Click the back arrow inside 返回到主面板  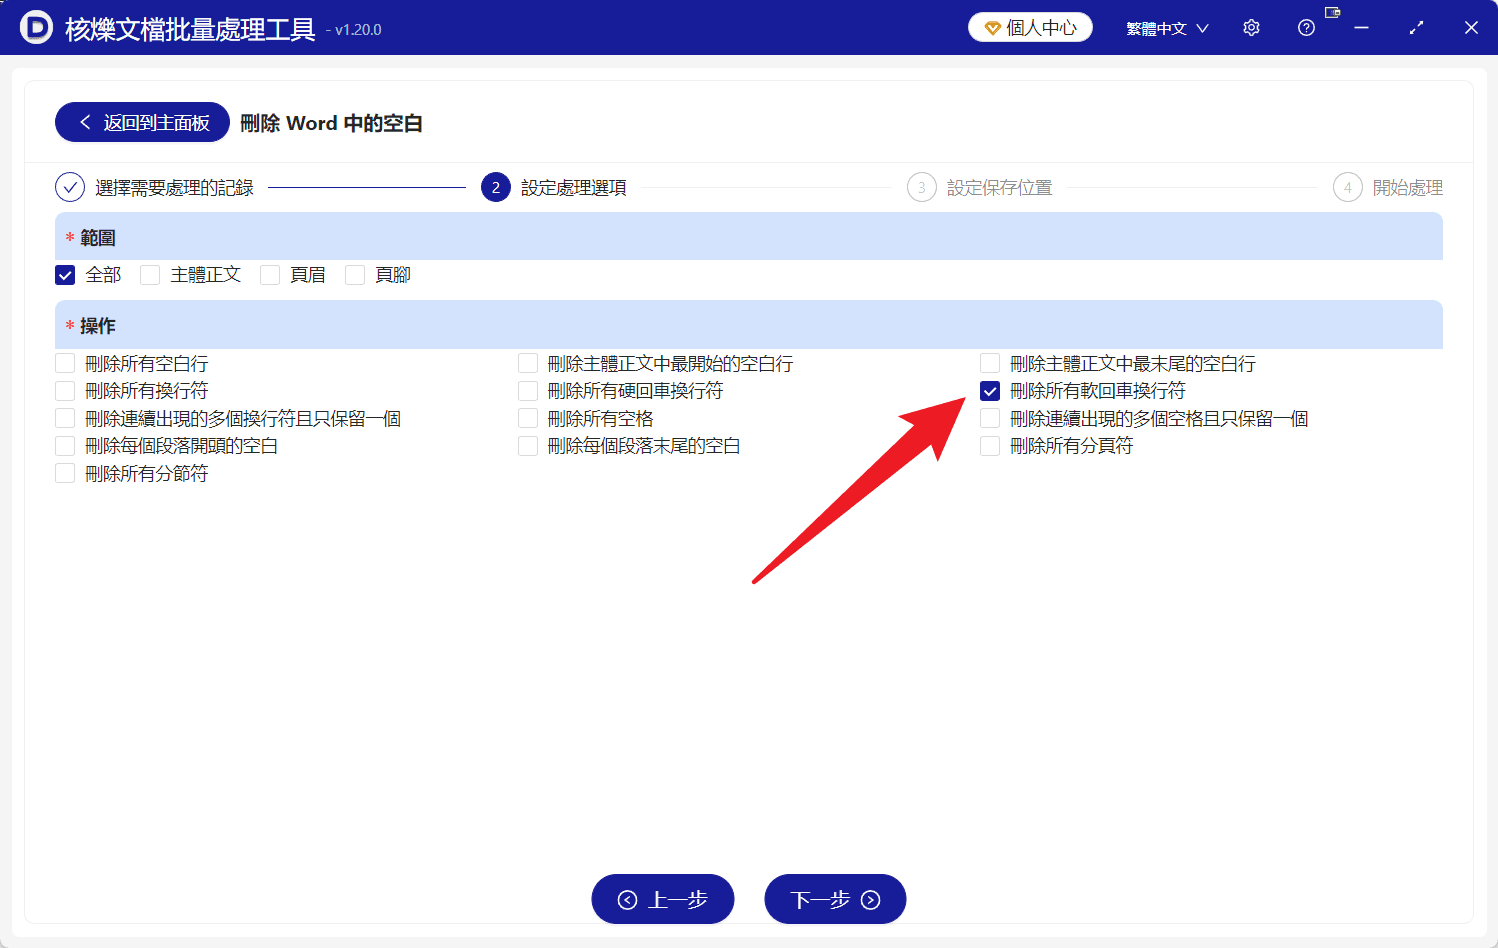[84, 122]
